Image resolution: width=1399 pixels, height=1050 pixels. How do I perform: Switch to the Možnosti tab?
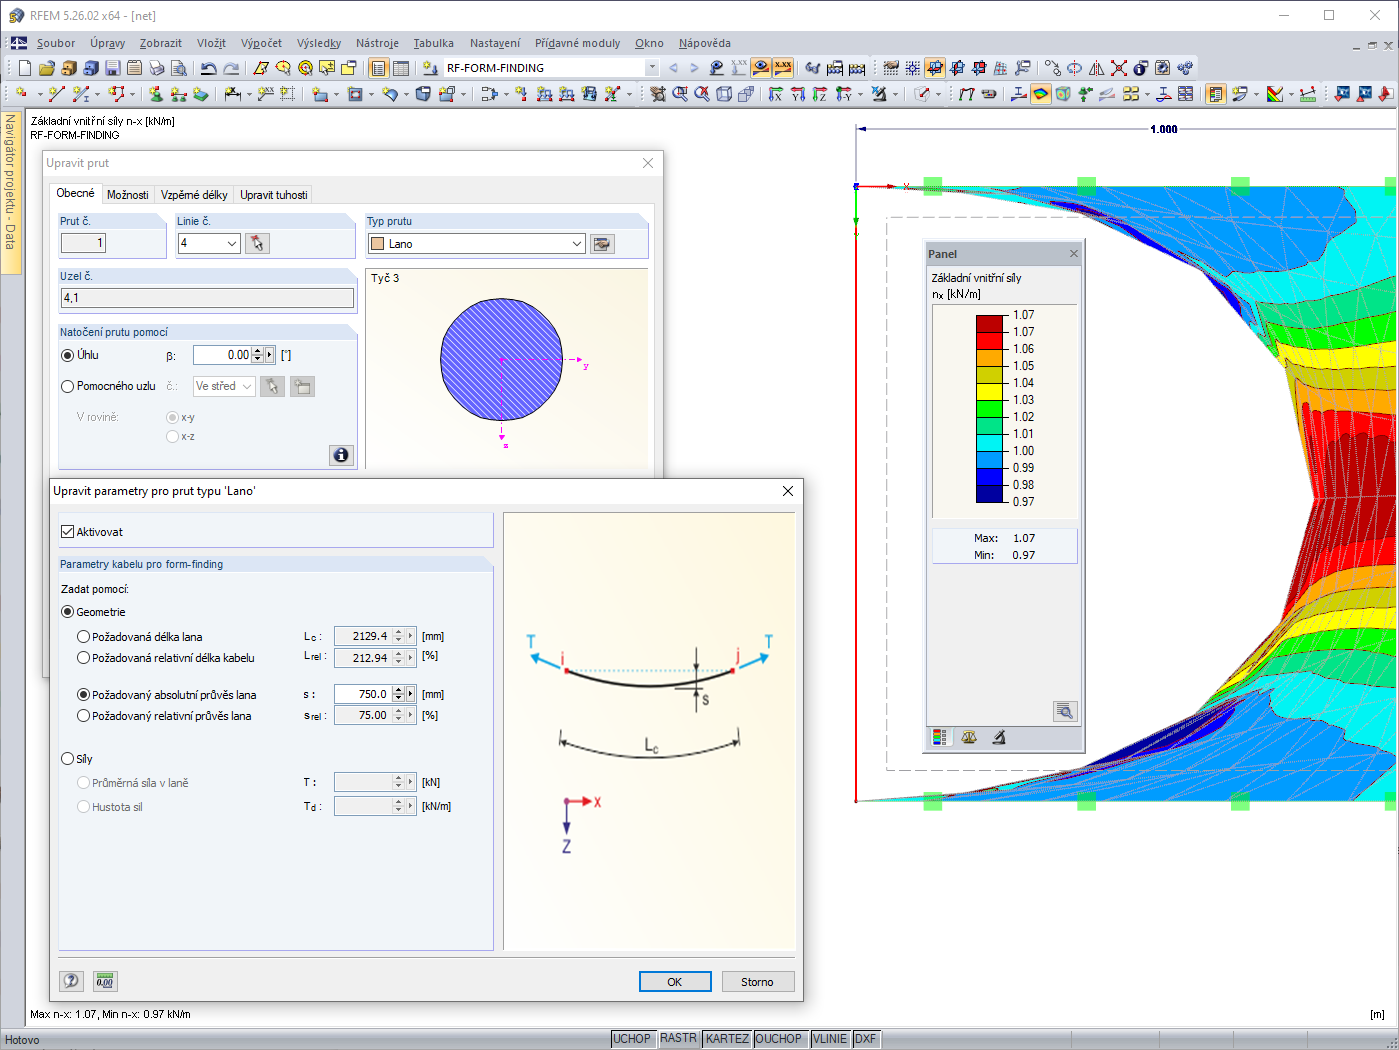pyautogui.click(x=128, y=195)
